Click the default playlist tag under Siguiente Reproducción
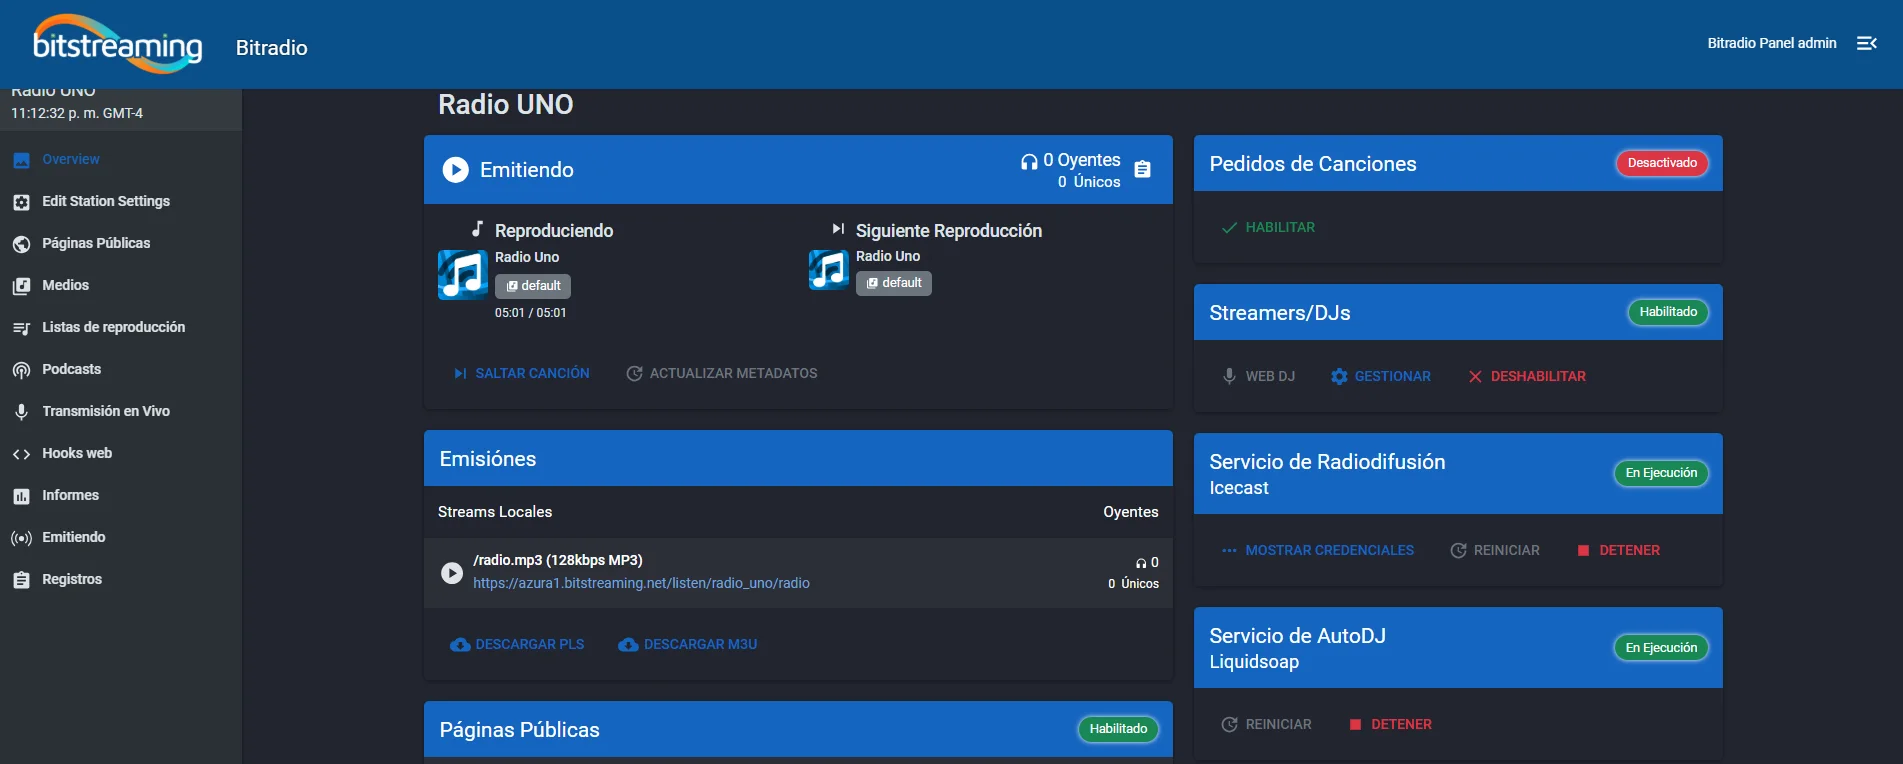 click(894, 283)
